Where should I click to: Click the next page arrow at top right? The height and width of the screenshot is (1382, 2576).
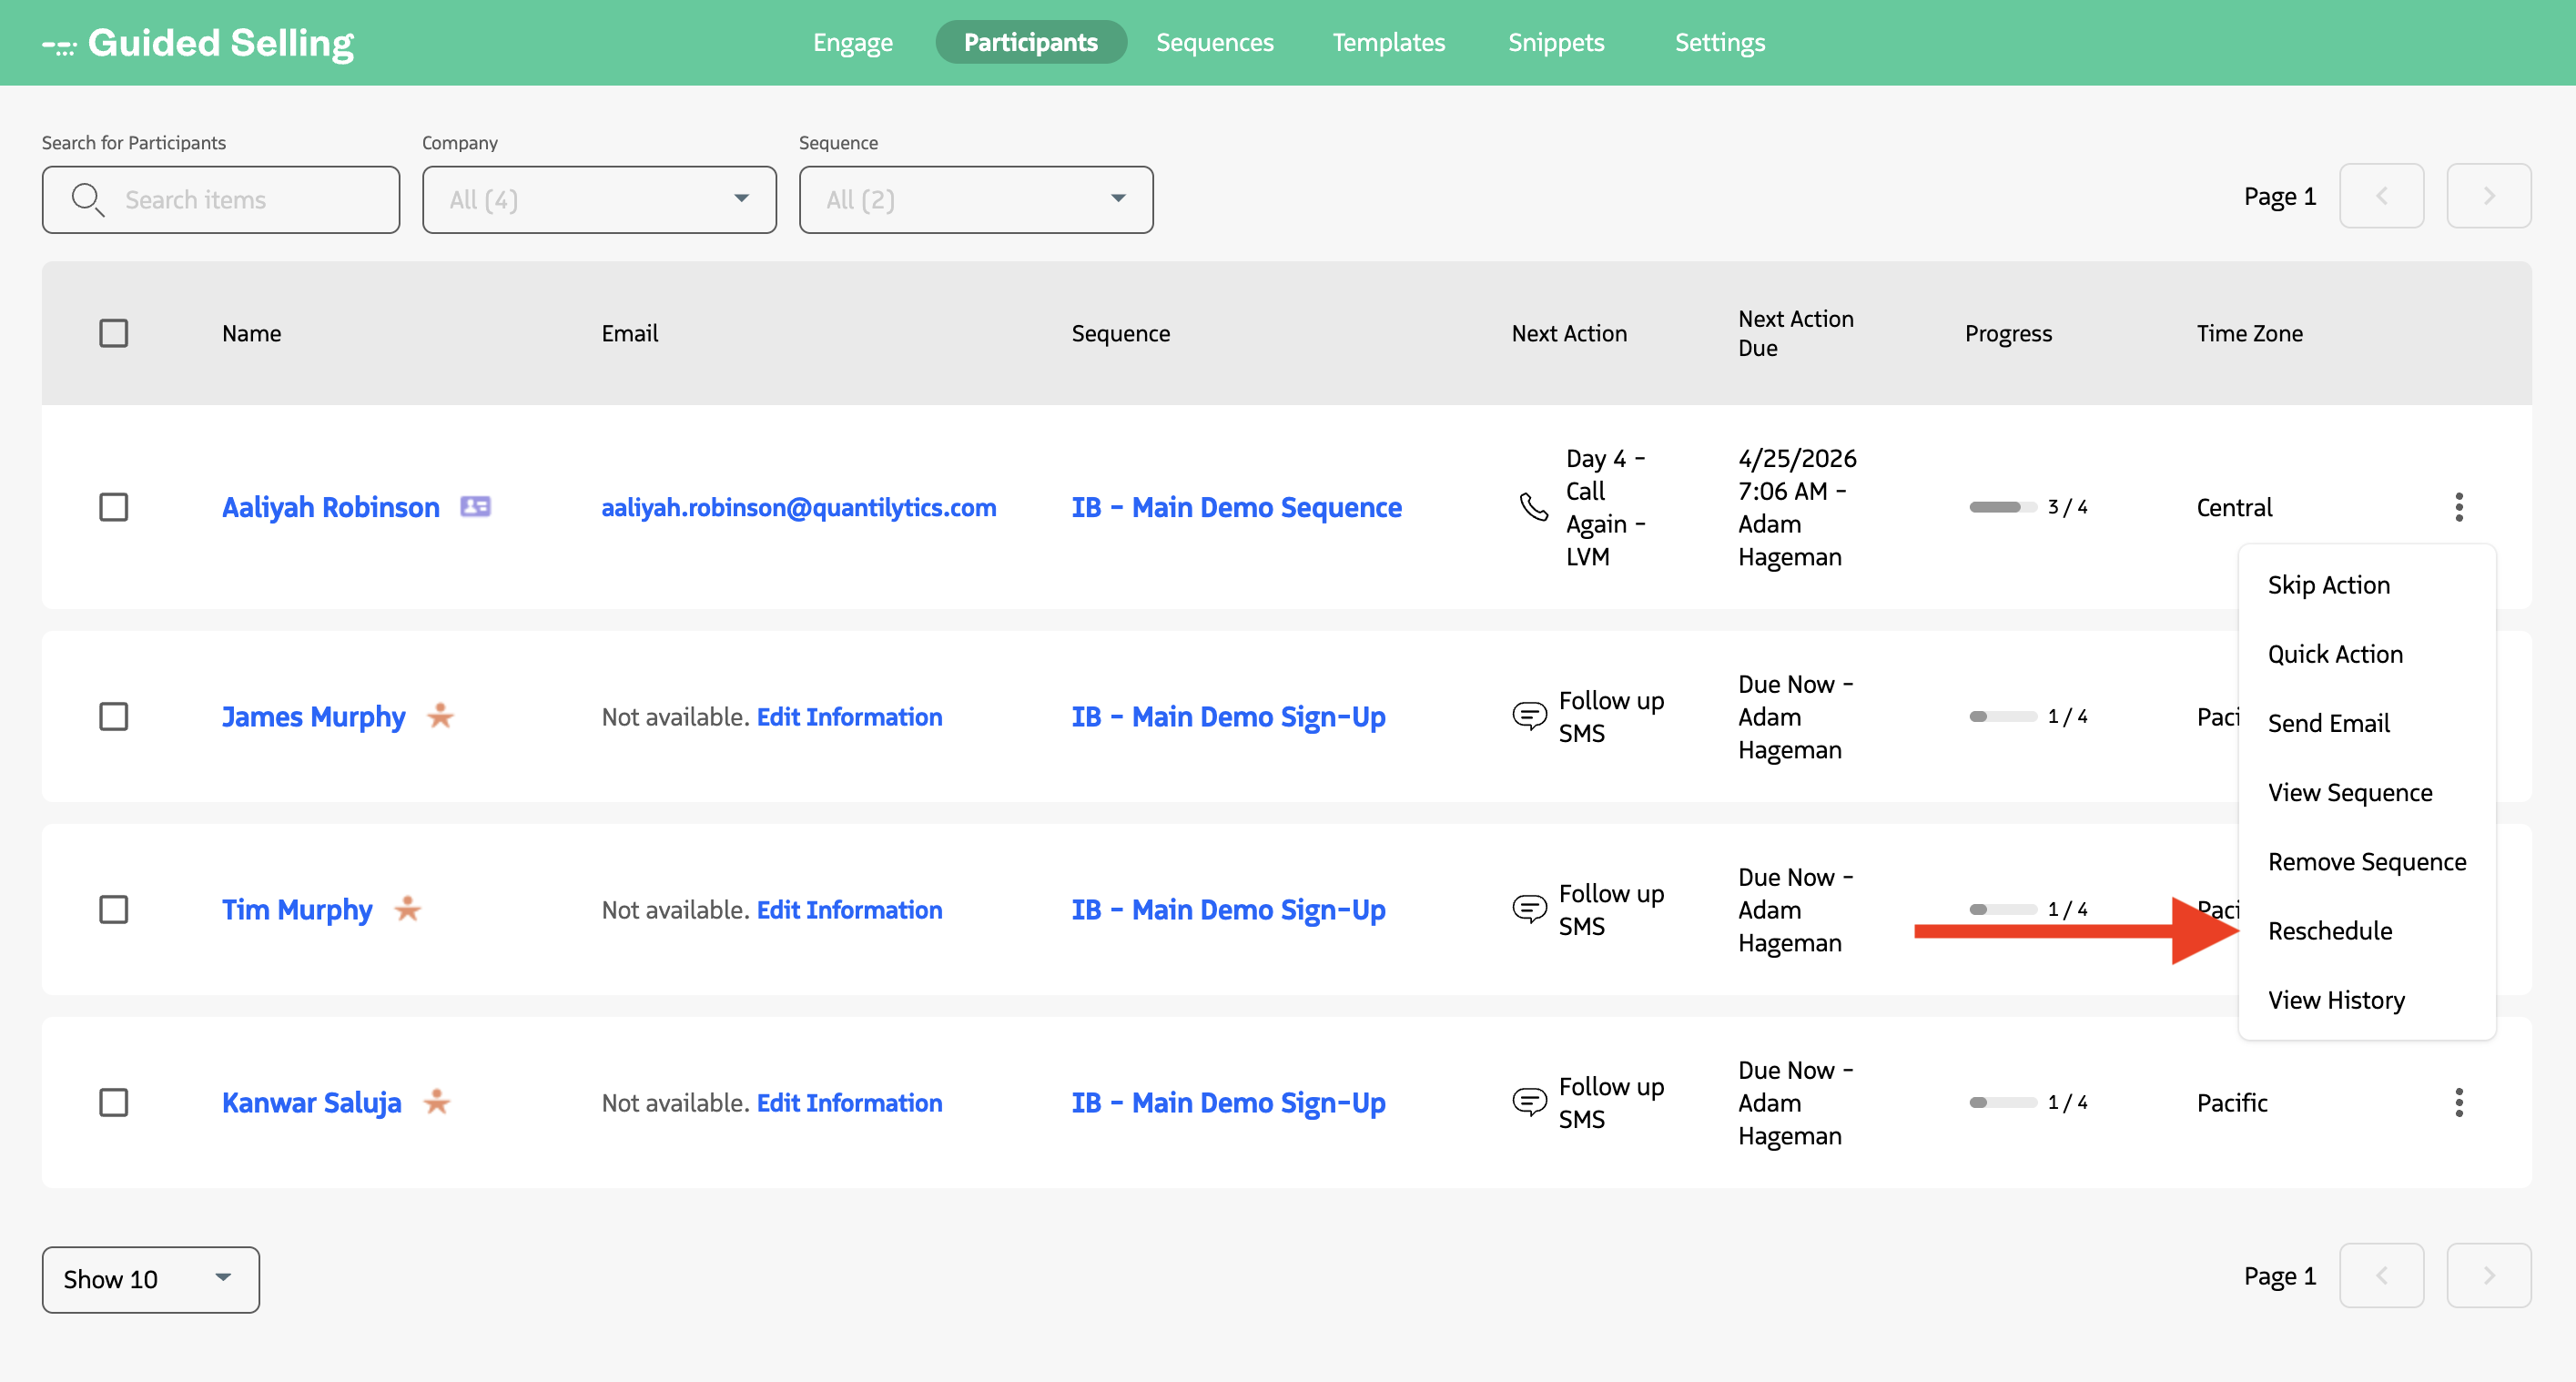point(2489,195)
